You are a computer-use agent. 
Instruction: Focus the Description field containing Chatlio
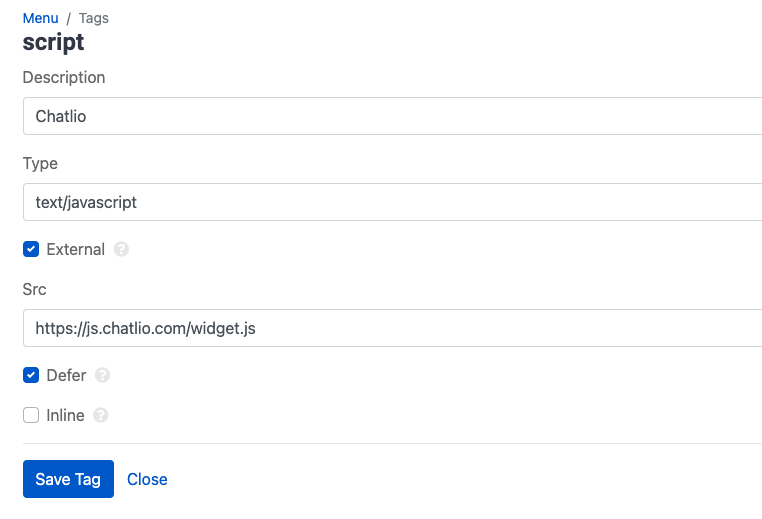(393, 116)
